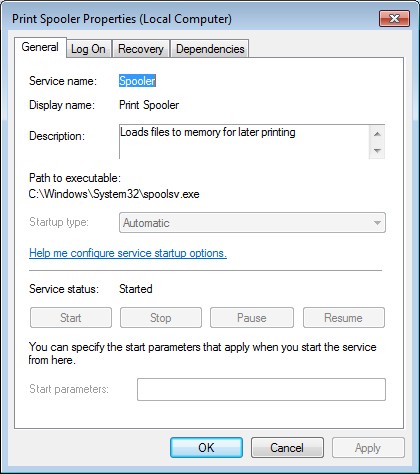Image resolution: width=420 pixels, height=474 pixels.
Task: Focus the Start parameters input field
Action: click(x=261, y=389)
